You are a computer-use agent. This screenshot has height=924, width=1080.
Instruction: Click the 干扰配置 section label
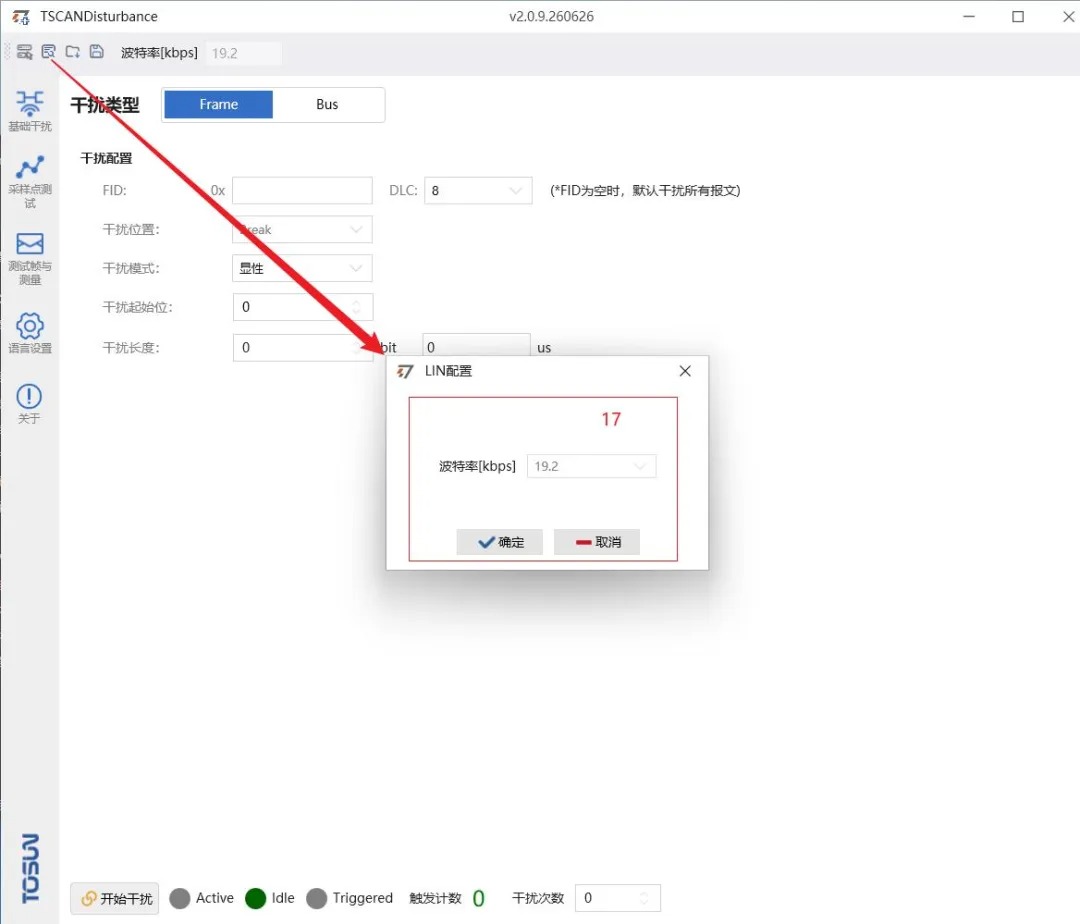click(x=106, y=158)
